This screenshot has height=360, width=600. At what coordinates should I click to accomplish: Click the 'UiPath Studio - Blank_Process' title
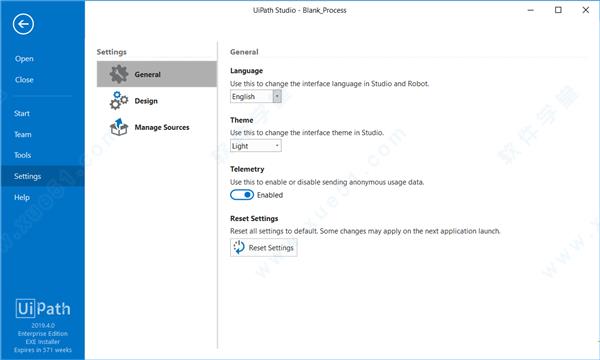tap(300, 10)
